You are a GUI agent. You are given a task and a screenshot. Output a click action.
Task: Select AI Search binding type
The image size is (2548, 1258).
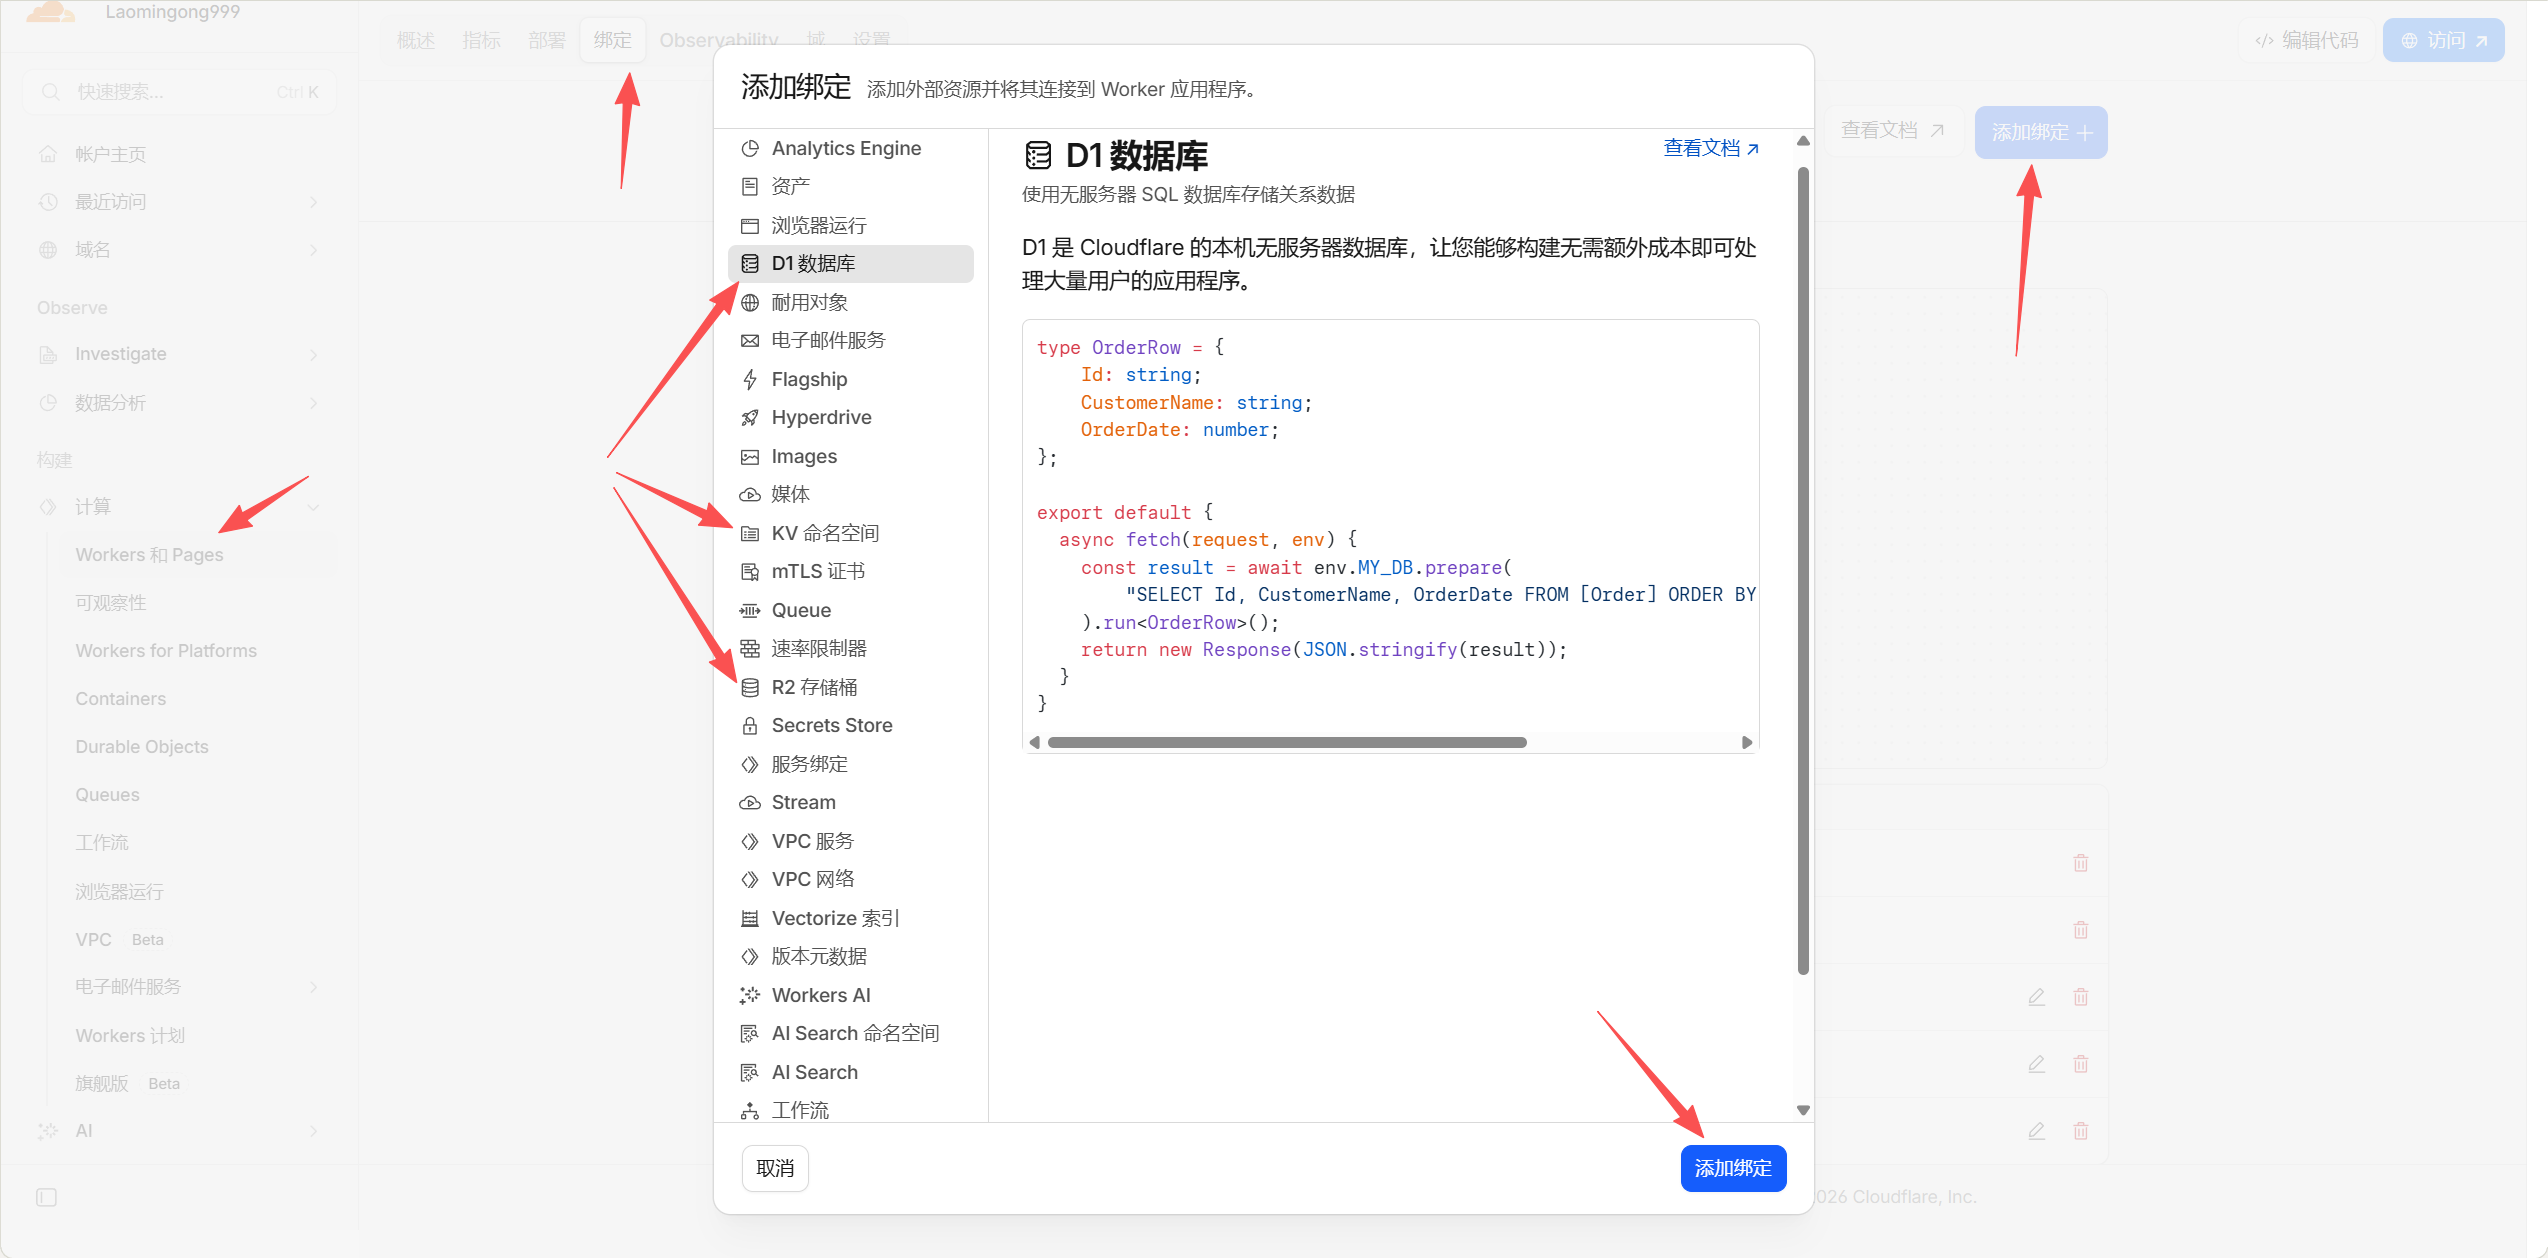852,1073
